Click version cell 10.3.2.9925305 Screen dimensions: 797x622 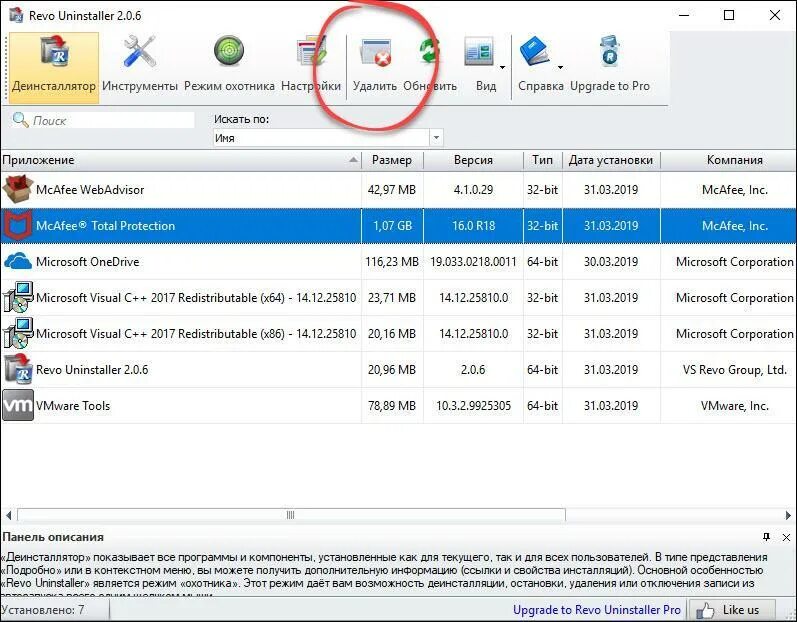(473, 406)
